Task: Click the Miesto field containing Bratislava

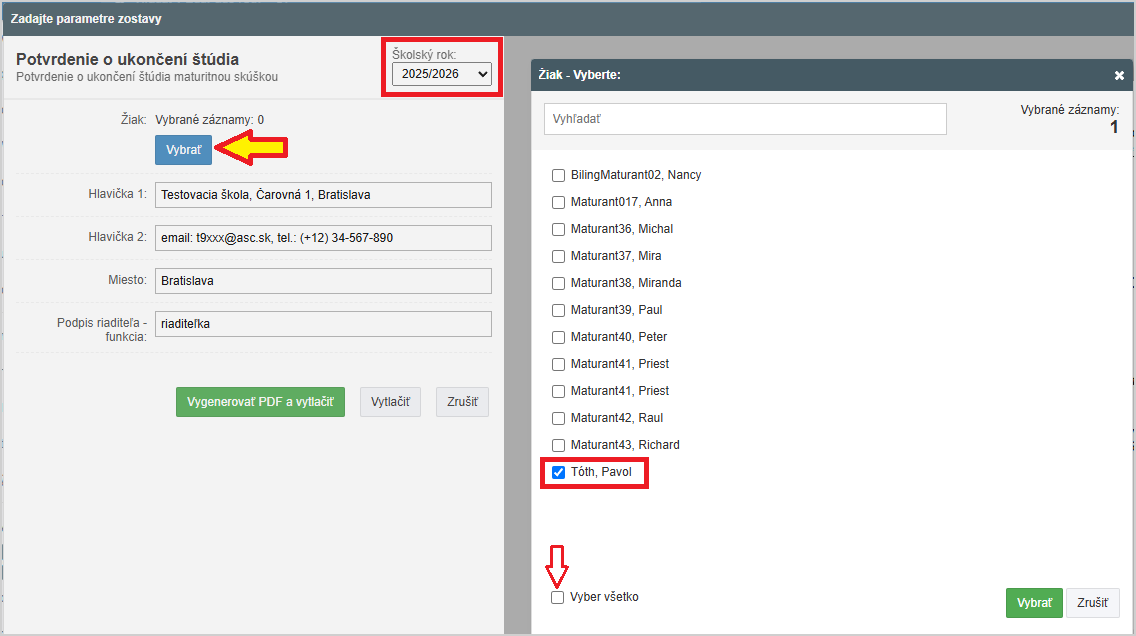Action: (323, 281)
